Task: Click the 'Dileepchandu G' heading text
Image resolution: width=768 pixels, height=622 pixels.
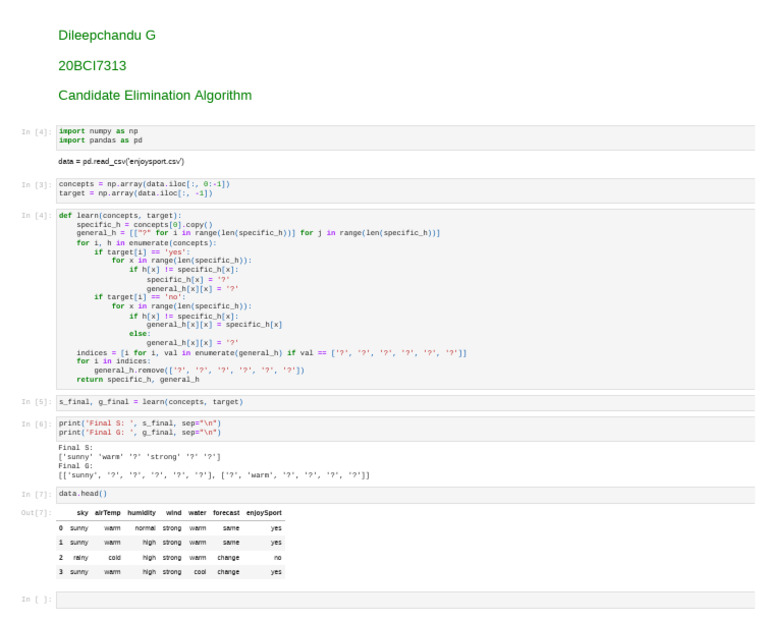Action: point(107,36)
